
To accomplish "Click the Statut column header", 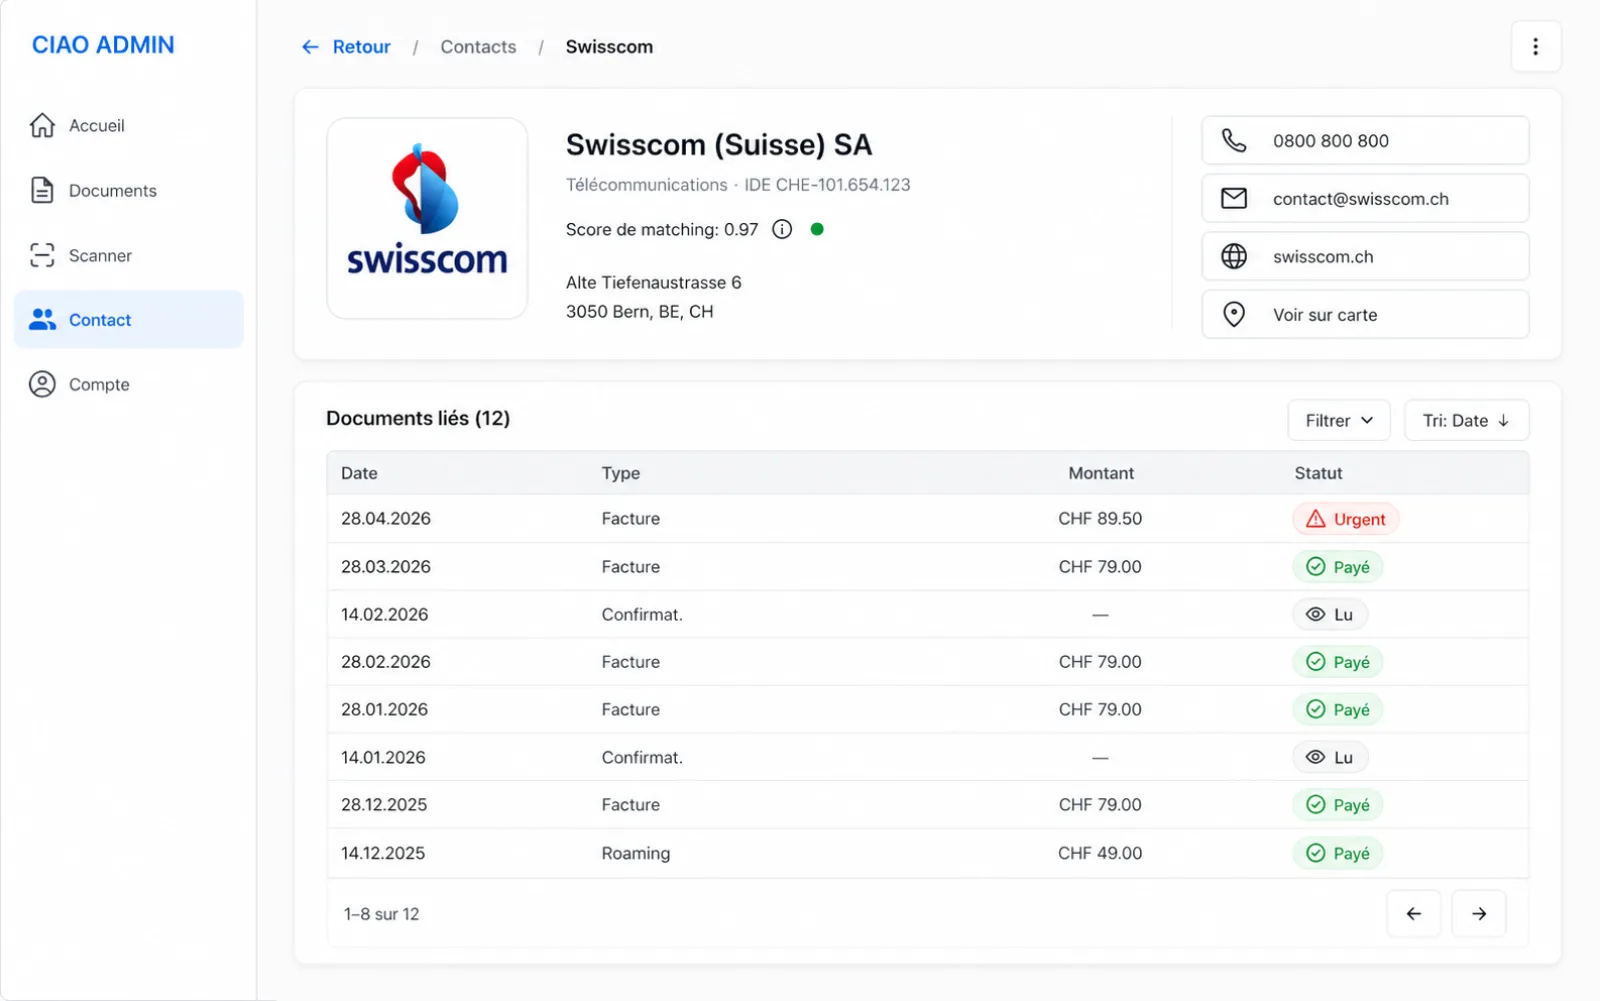I will (x=1318, y=473).
